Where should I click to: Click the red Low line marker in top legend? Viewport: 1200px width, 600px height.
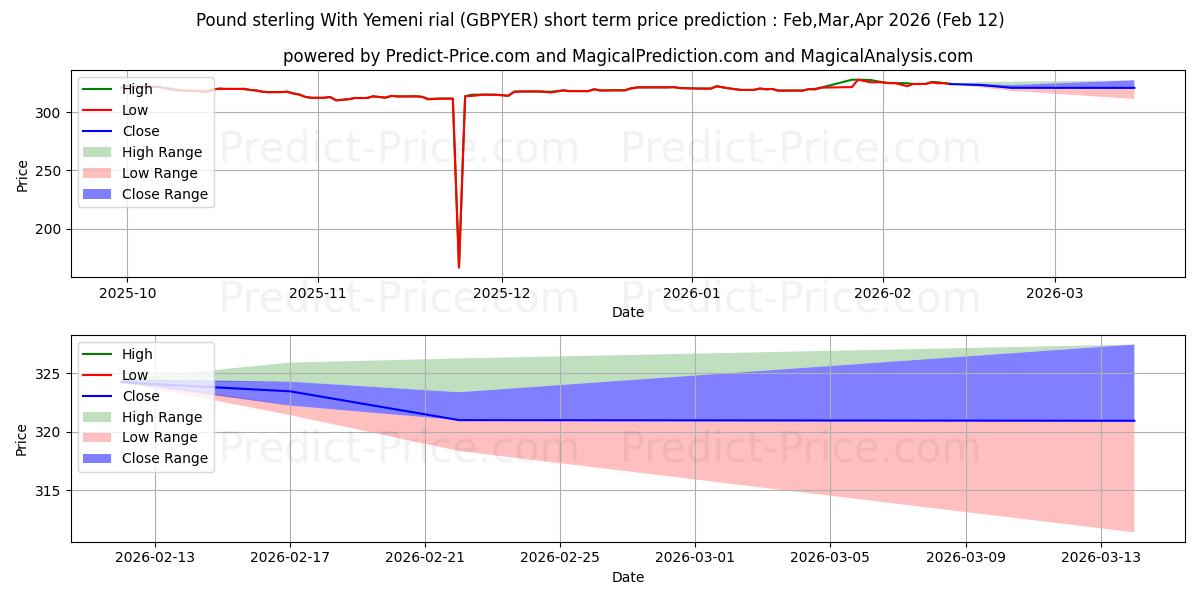(99, 111)
